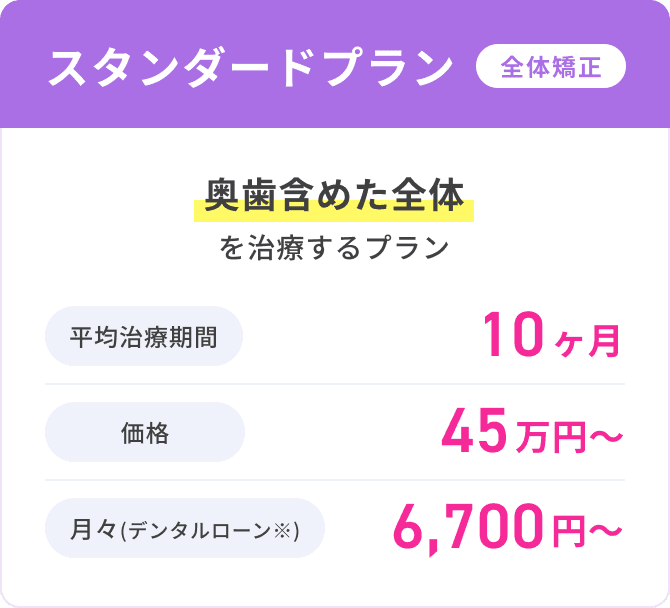
Task: Select the 平均治療期間 label pill
Action: coord(144,336)
